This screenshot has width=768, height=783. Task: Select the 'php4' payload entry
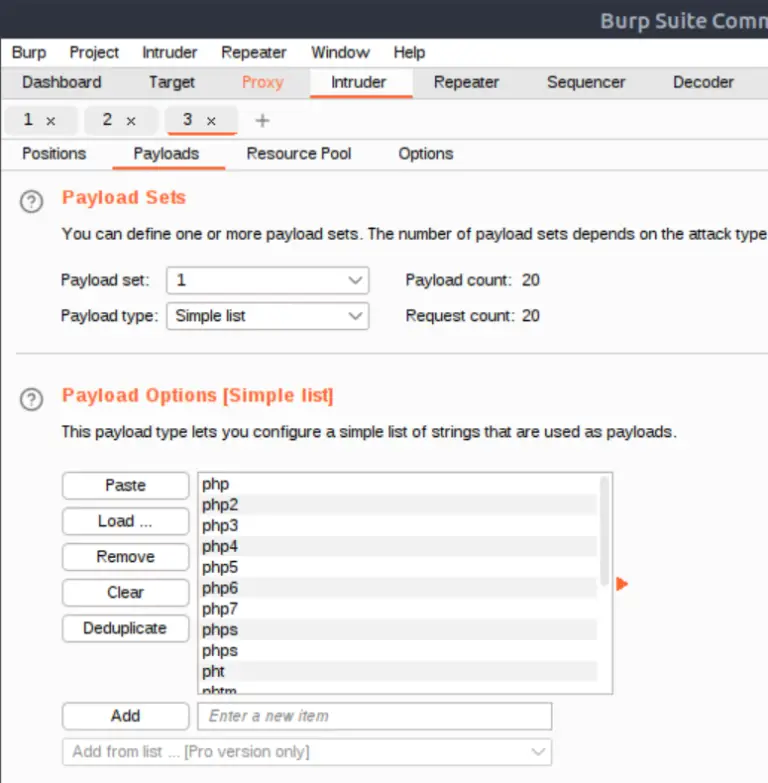click(398, 547)
